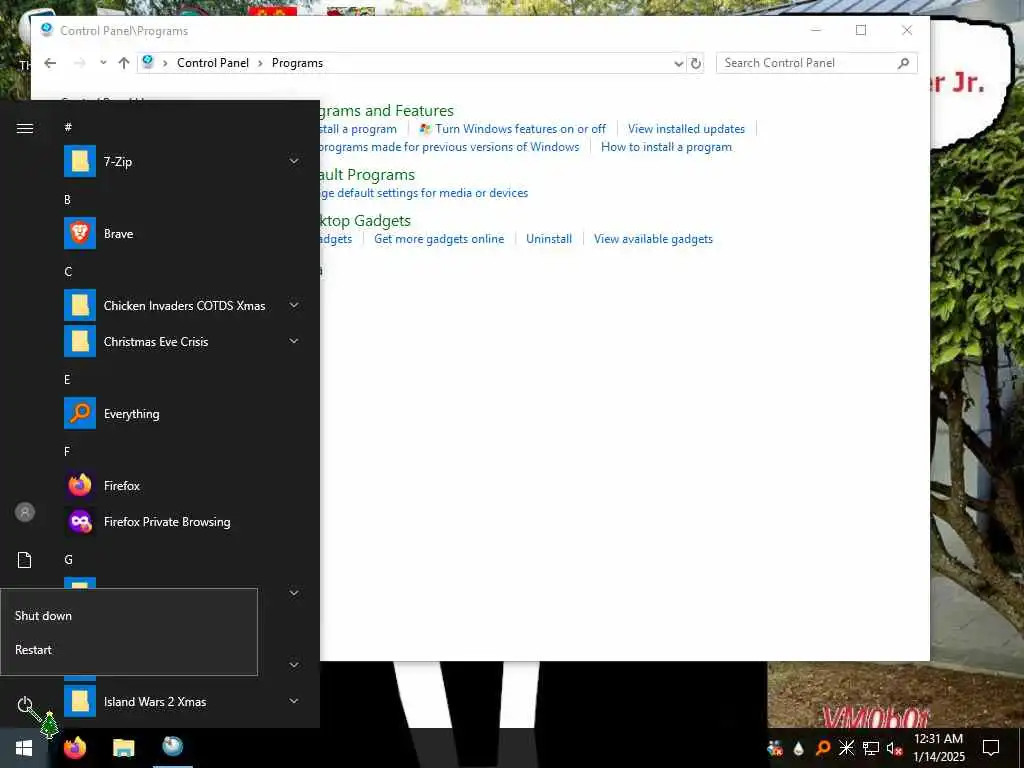The width and height of the screenshot is (1024, 768).
Task: Expand Christmas Eve Crisis chevron
Action: 294,341
